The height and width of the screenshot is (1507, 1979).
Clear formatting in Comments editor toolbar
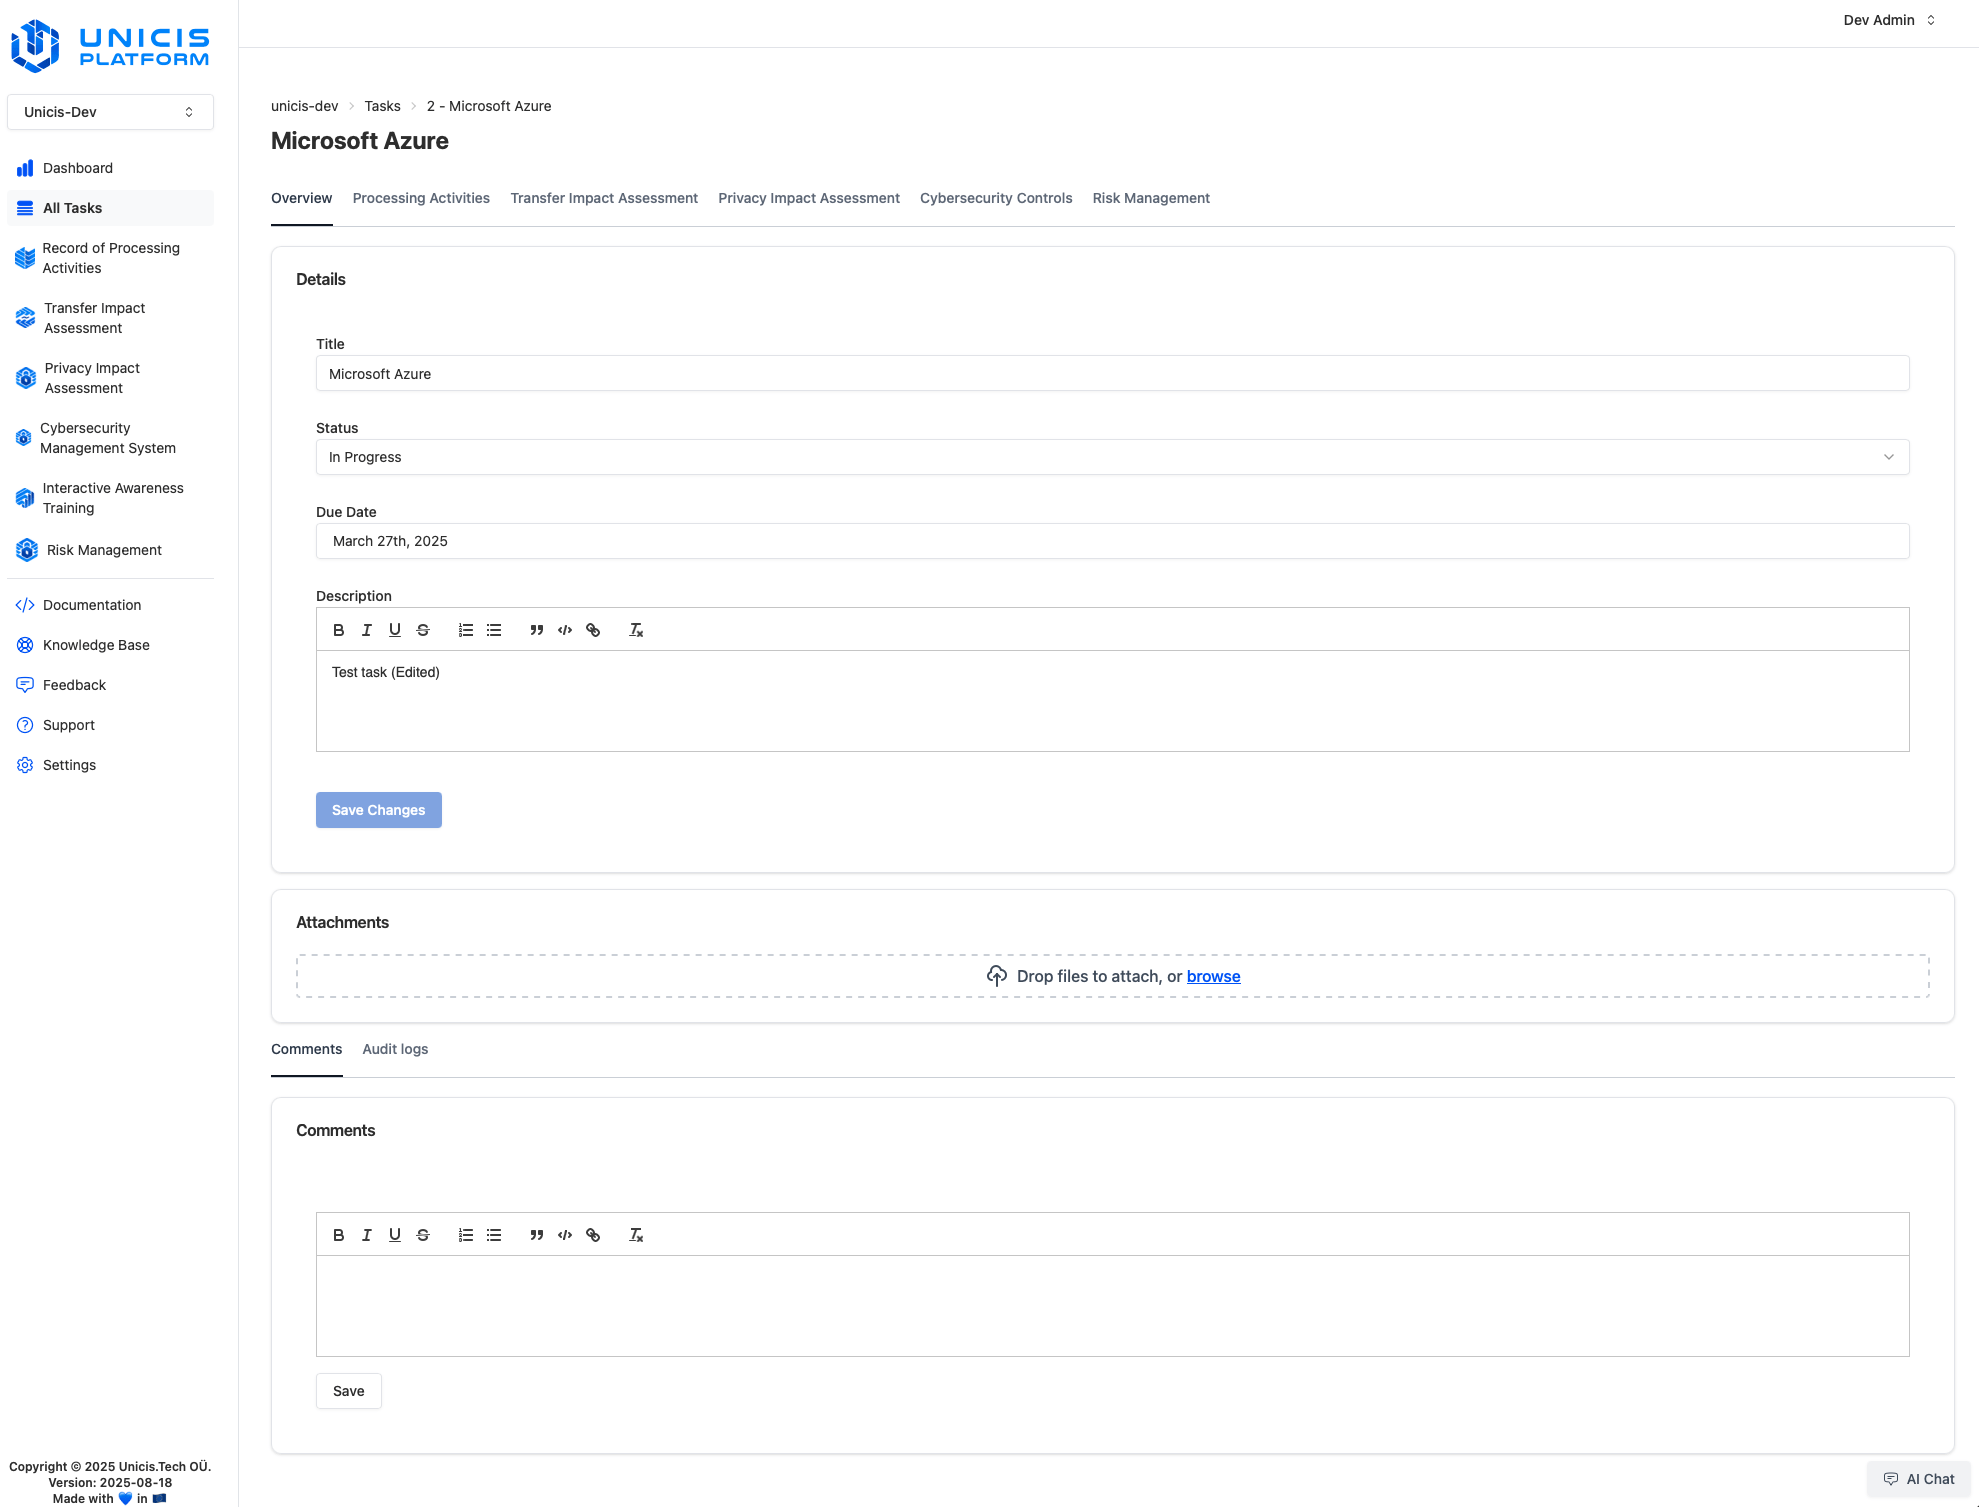(x=636, y=1235)
